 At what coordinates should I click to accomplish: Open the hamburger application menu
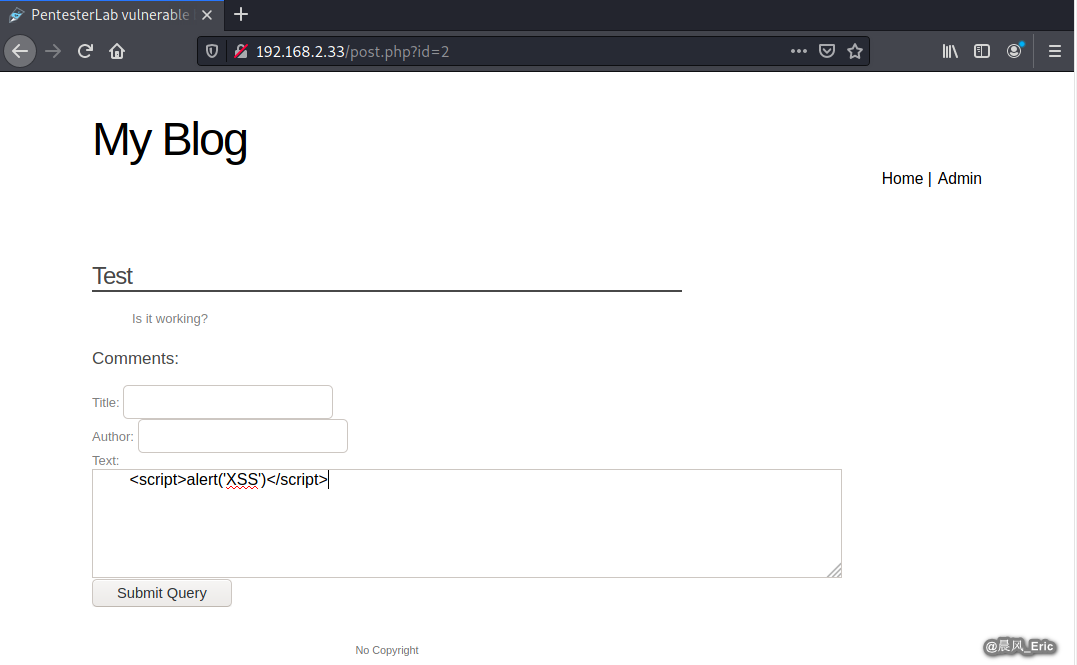pos(1055,52)
